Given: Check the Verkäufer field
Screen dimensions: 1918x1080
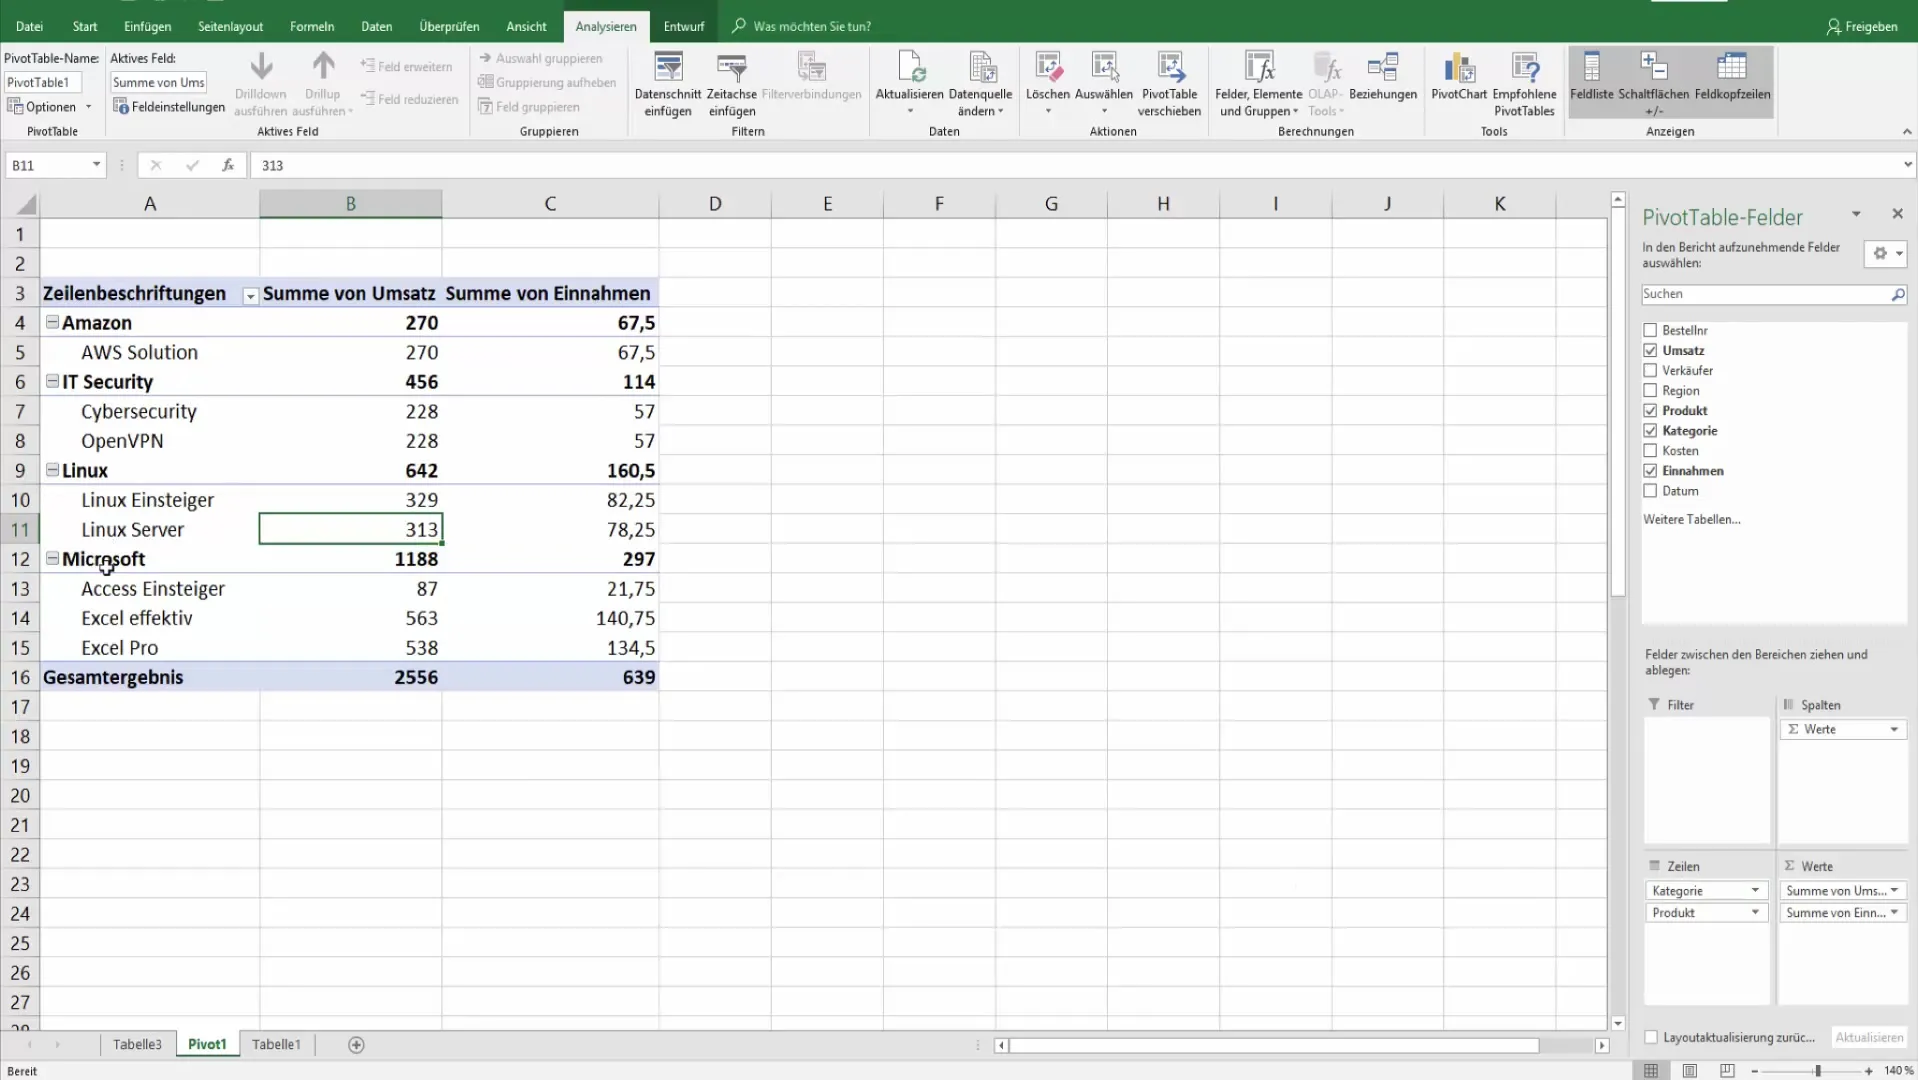Looking at the screenshot, I should pos(1650,370).
